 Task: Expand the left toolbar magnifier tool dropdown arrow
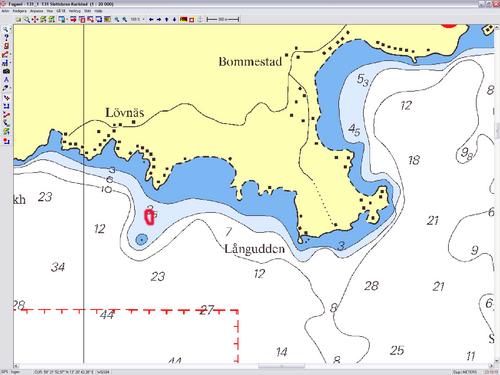(x=10, y=29)
